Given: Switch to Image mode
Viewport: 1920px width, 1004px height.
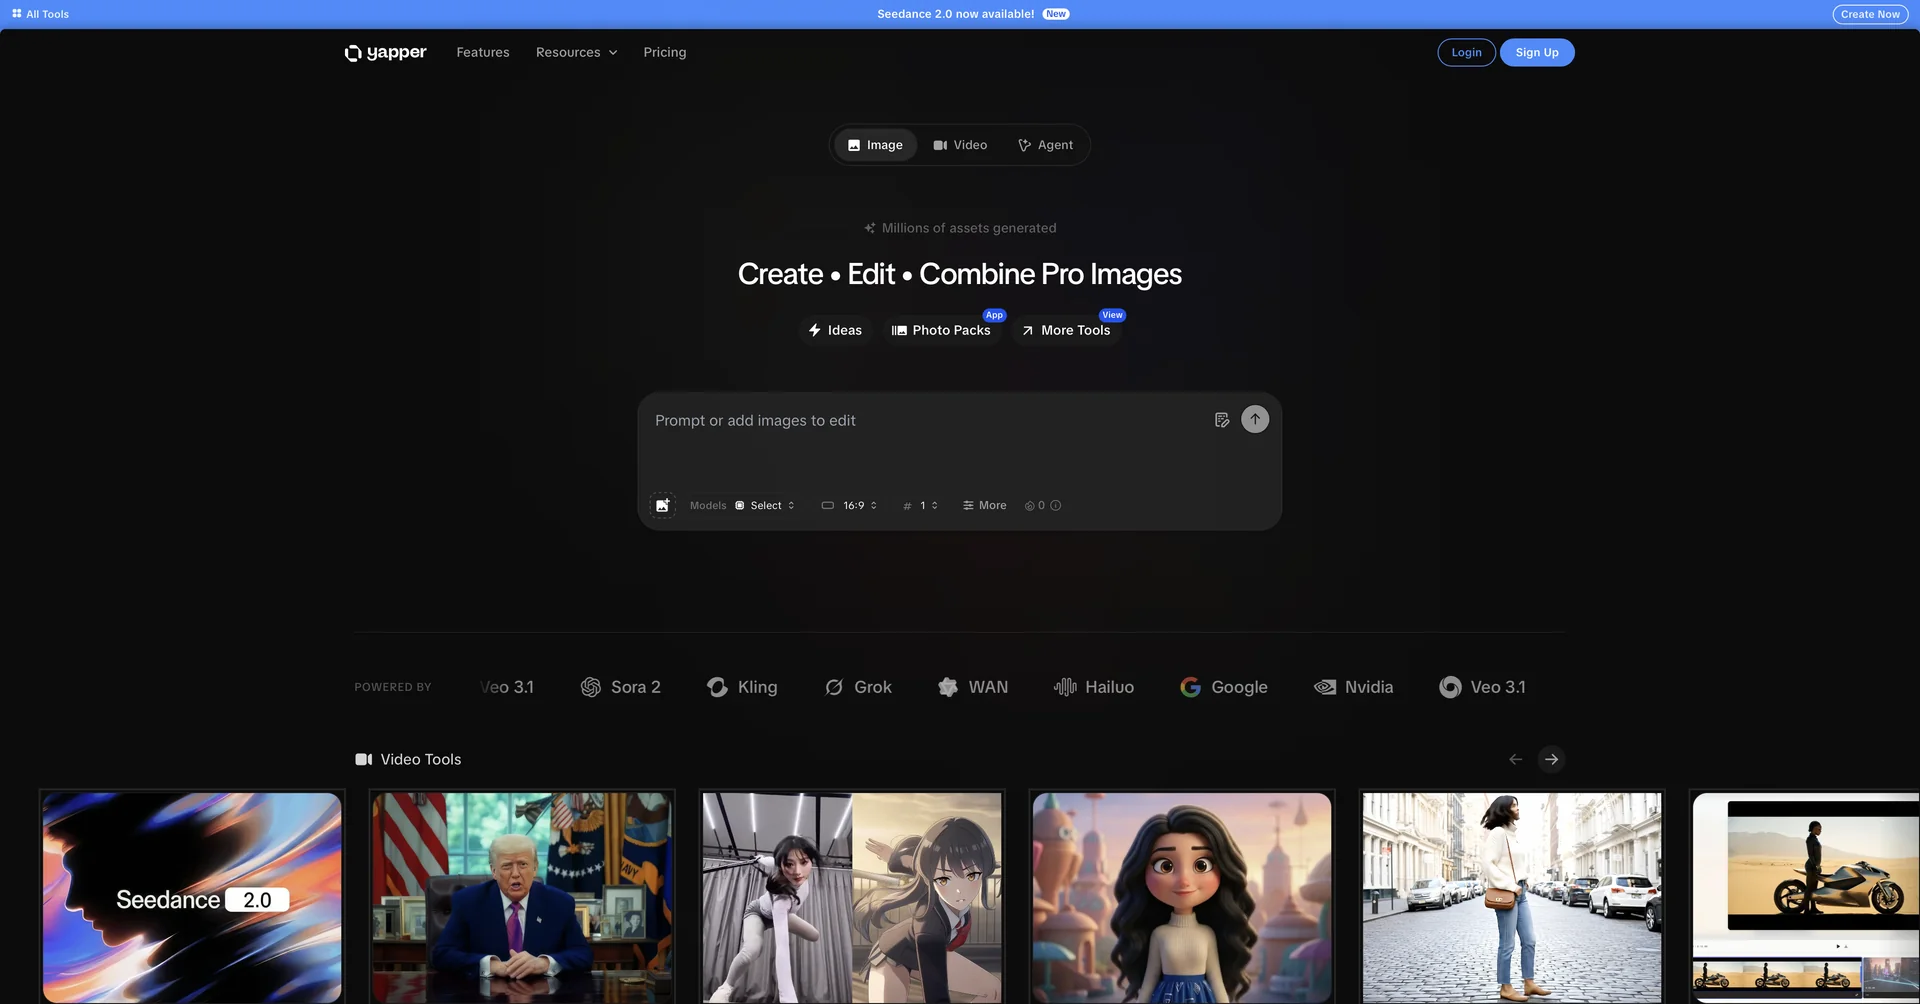Looking at the screenshot, I should [x=875, y=145].
